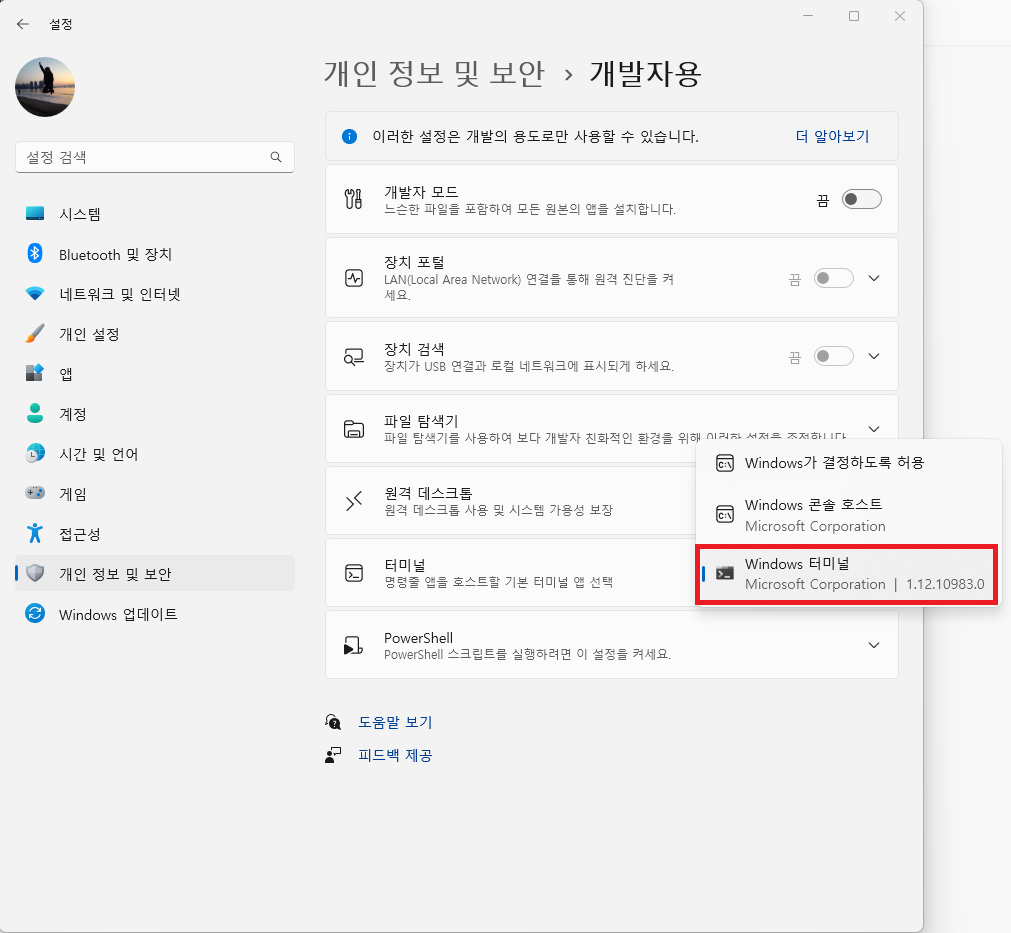
Task: Click the 장치 포털 pulse icon
Action: click(354, 278)
